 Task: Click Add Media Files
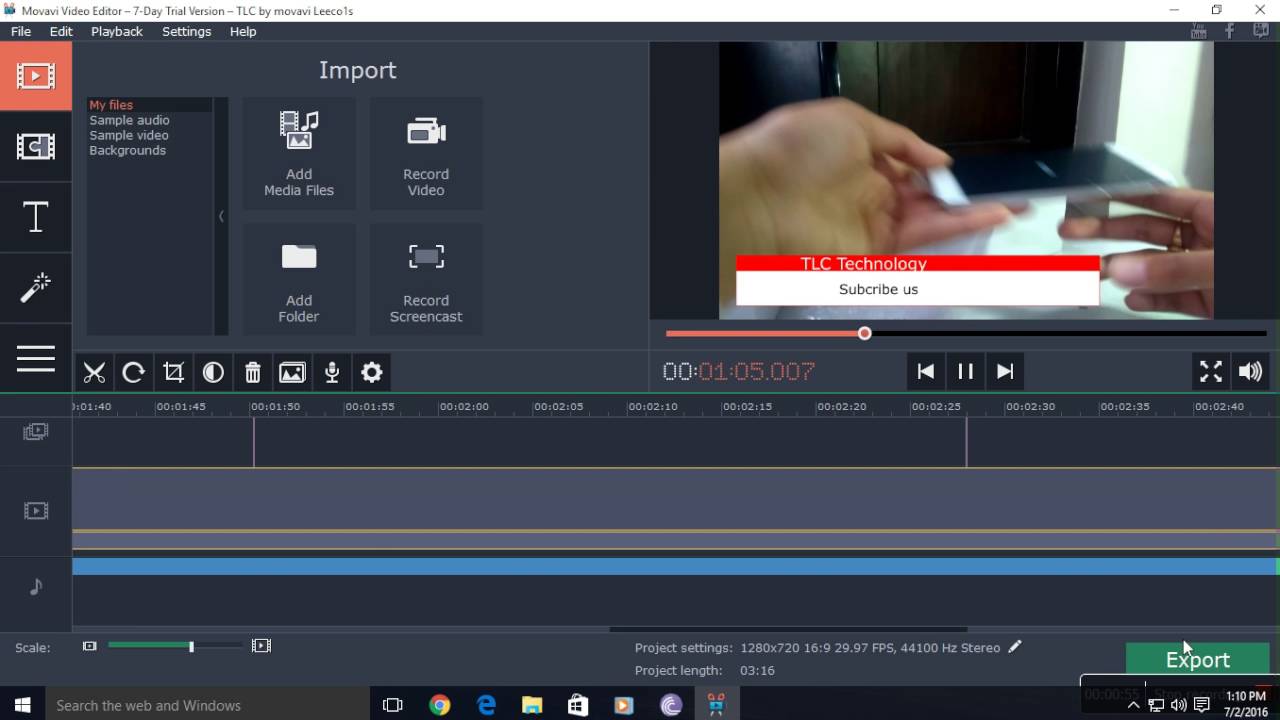[x=299, y=153]
